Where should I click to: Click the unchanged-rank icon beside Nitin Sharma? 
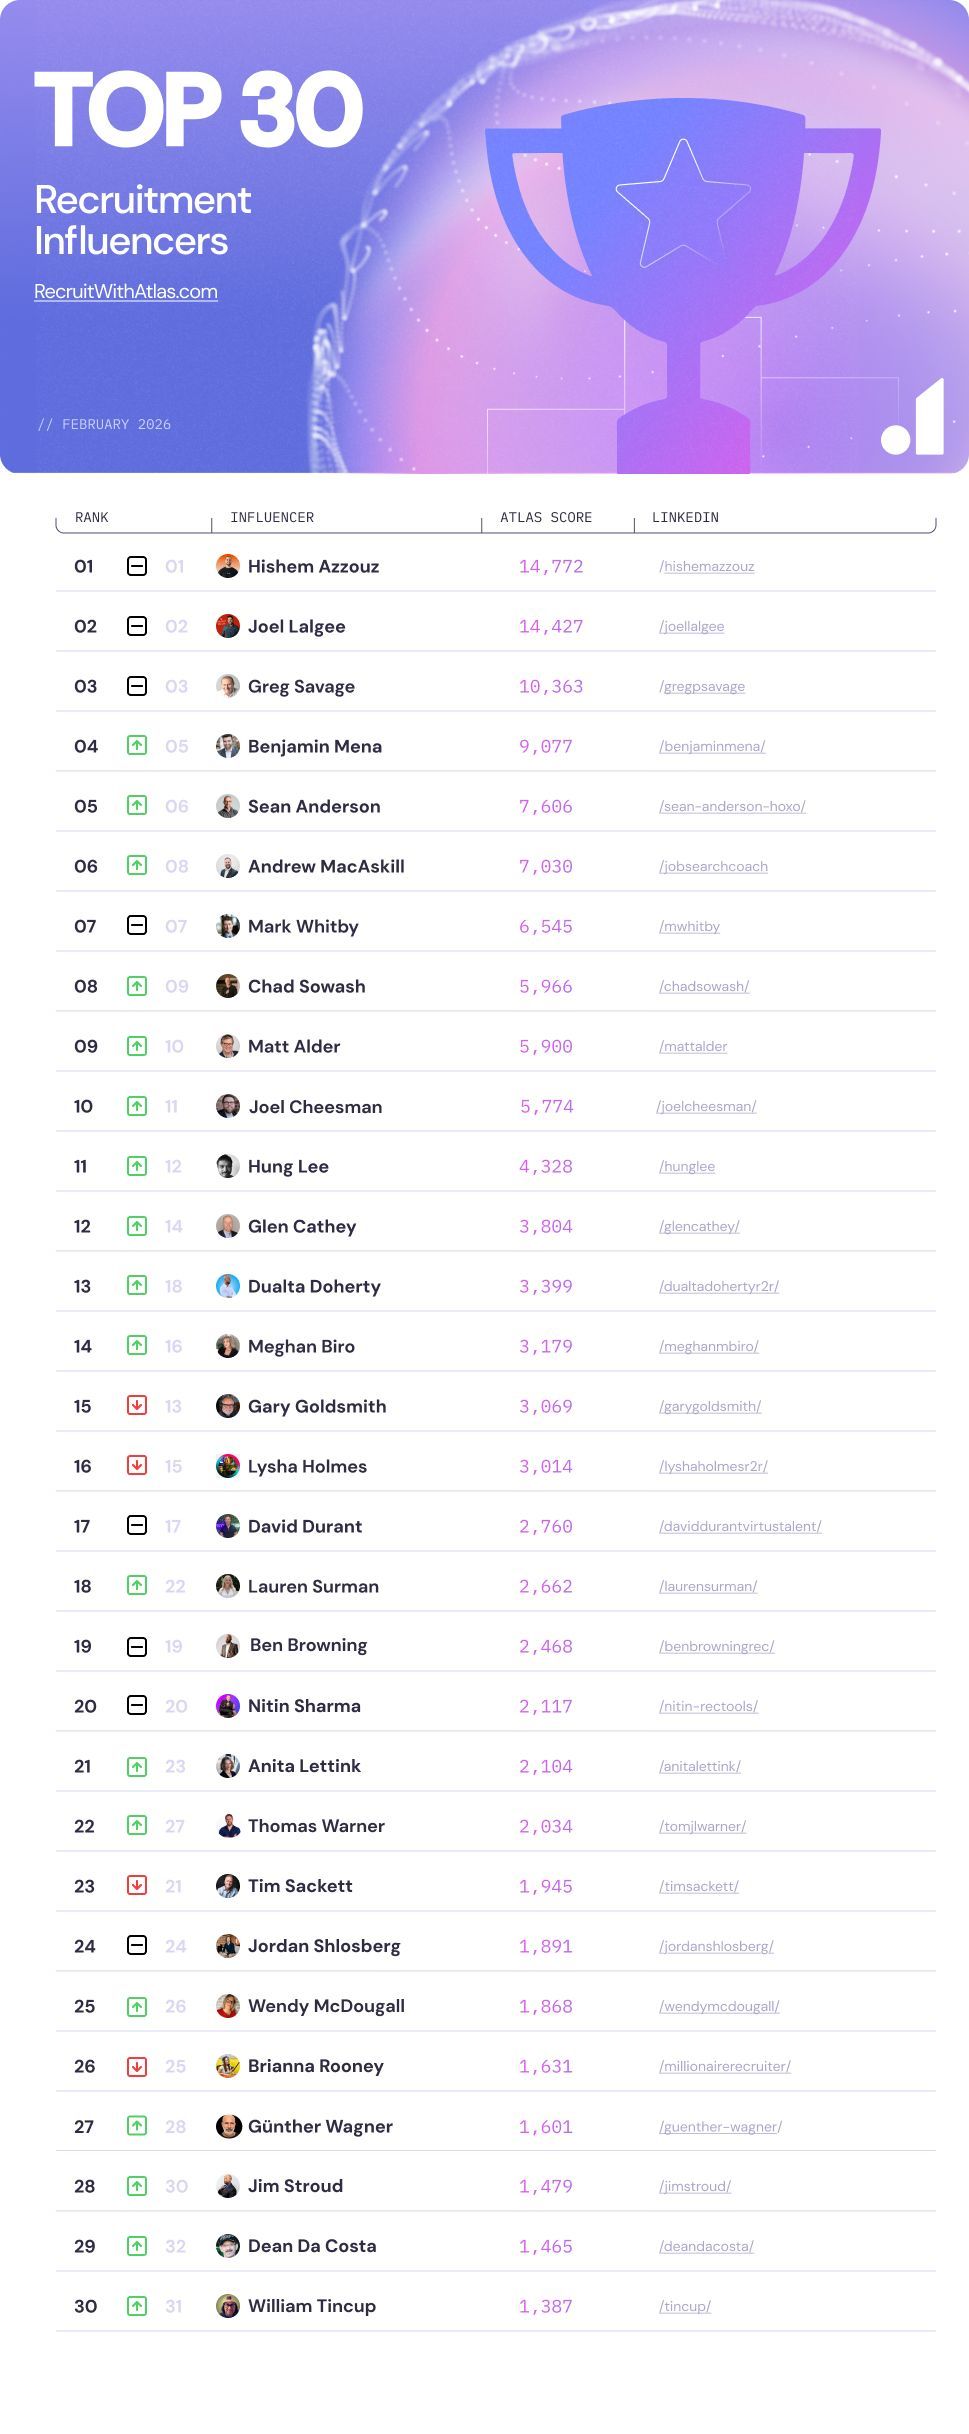137,1706
